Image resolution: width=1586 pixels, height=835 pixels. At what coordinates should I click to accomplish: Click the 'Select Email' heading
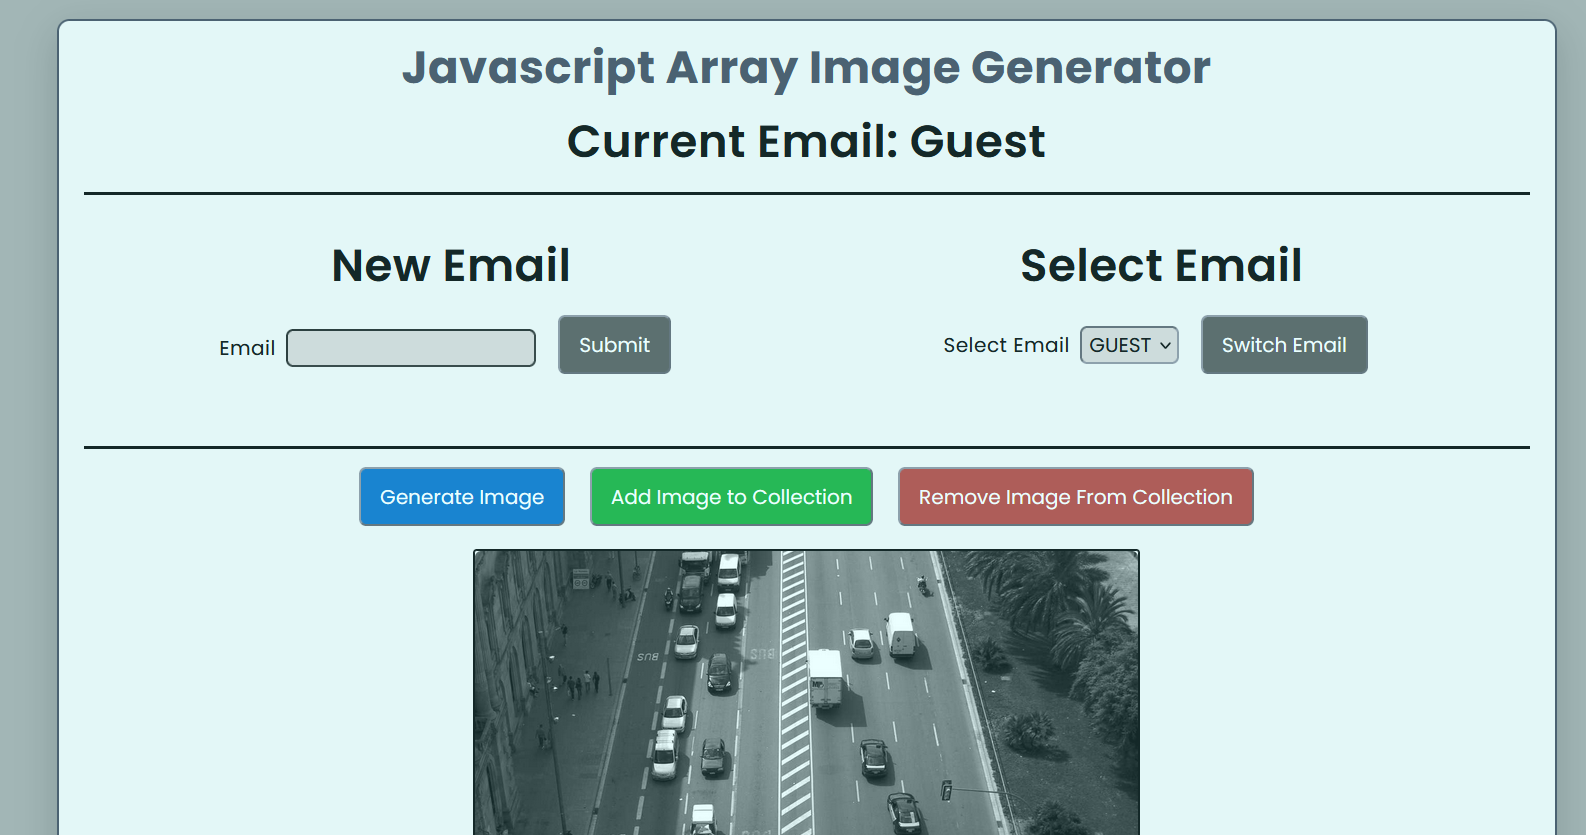point(1161,266)
